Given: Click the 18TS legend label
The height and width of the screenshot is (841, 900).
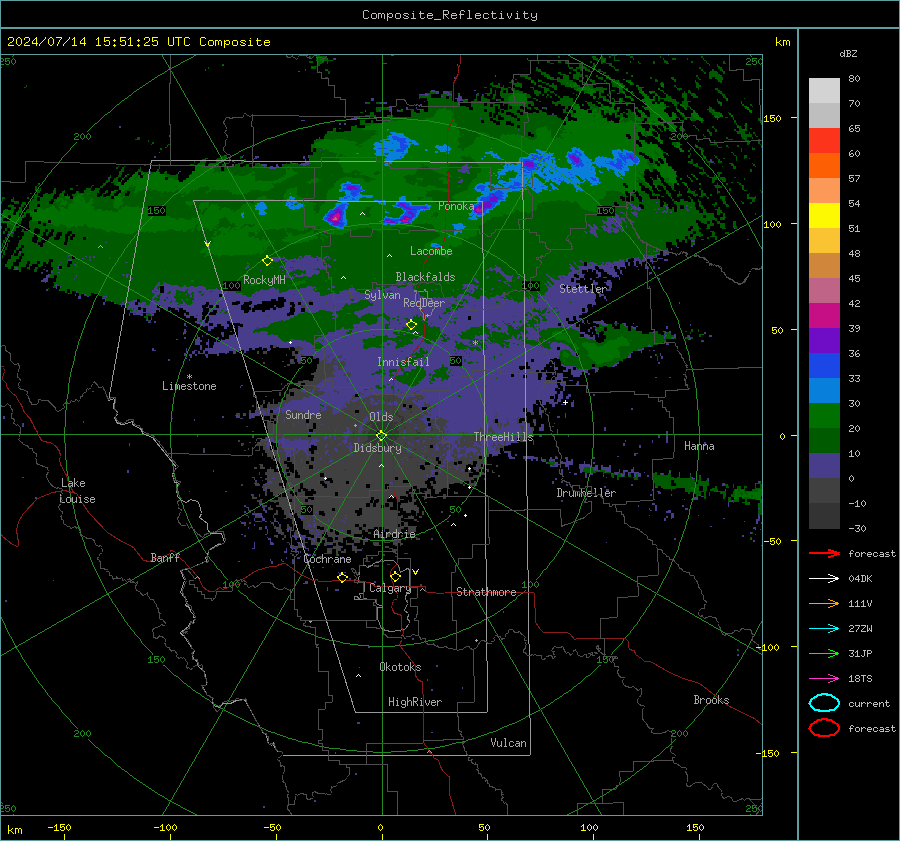Looking at the screenshot, I should (x=860, y=679).
